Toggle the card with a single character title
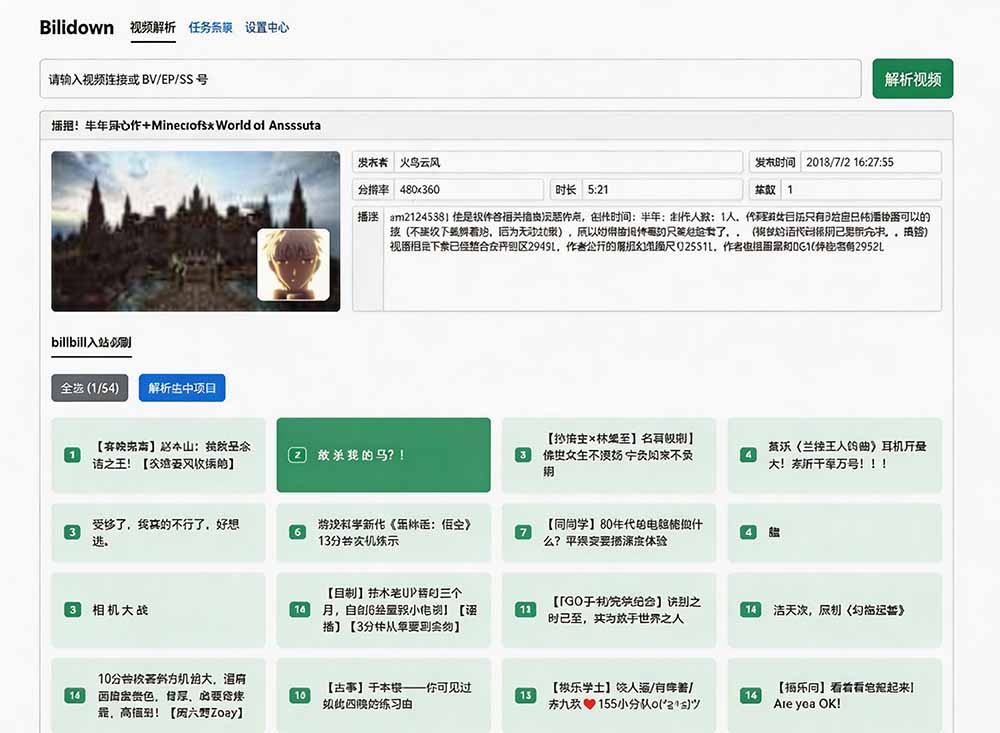The image size is (1000, 733). [834, 532]
